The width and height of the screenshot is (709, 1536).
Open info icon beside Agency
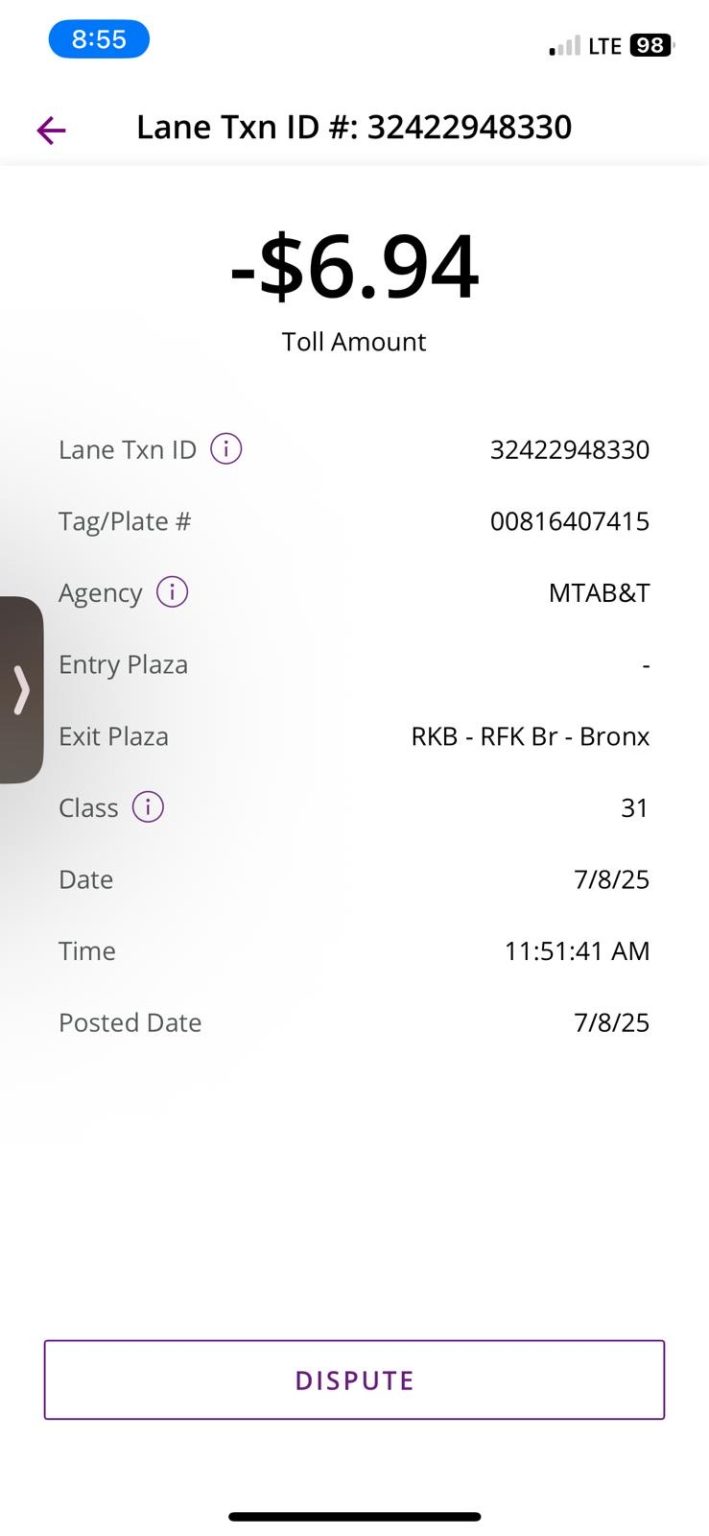[x=172, y=593]
